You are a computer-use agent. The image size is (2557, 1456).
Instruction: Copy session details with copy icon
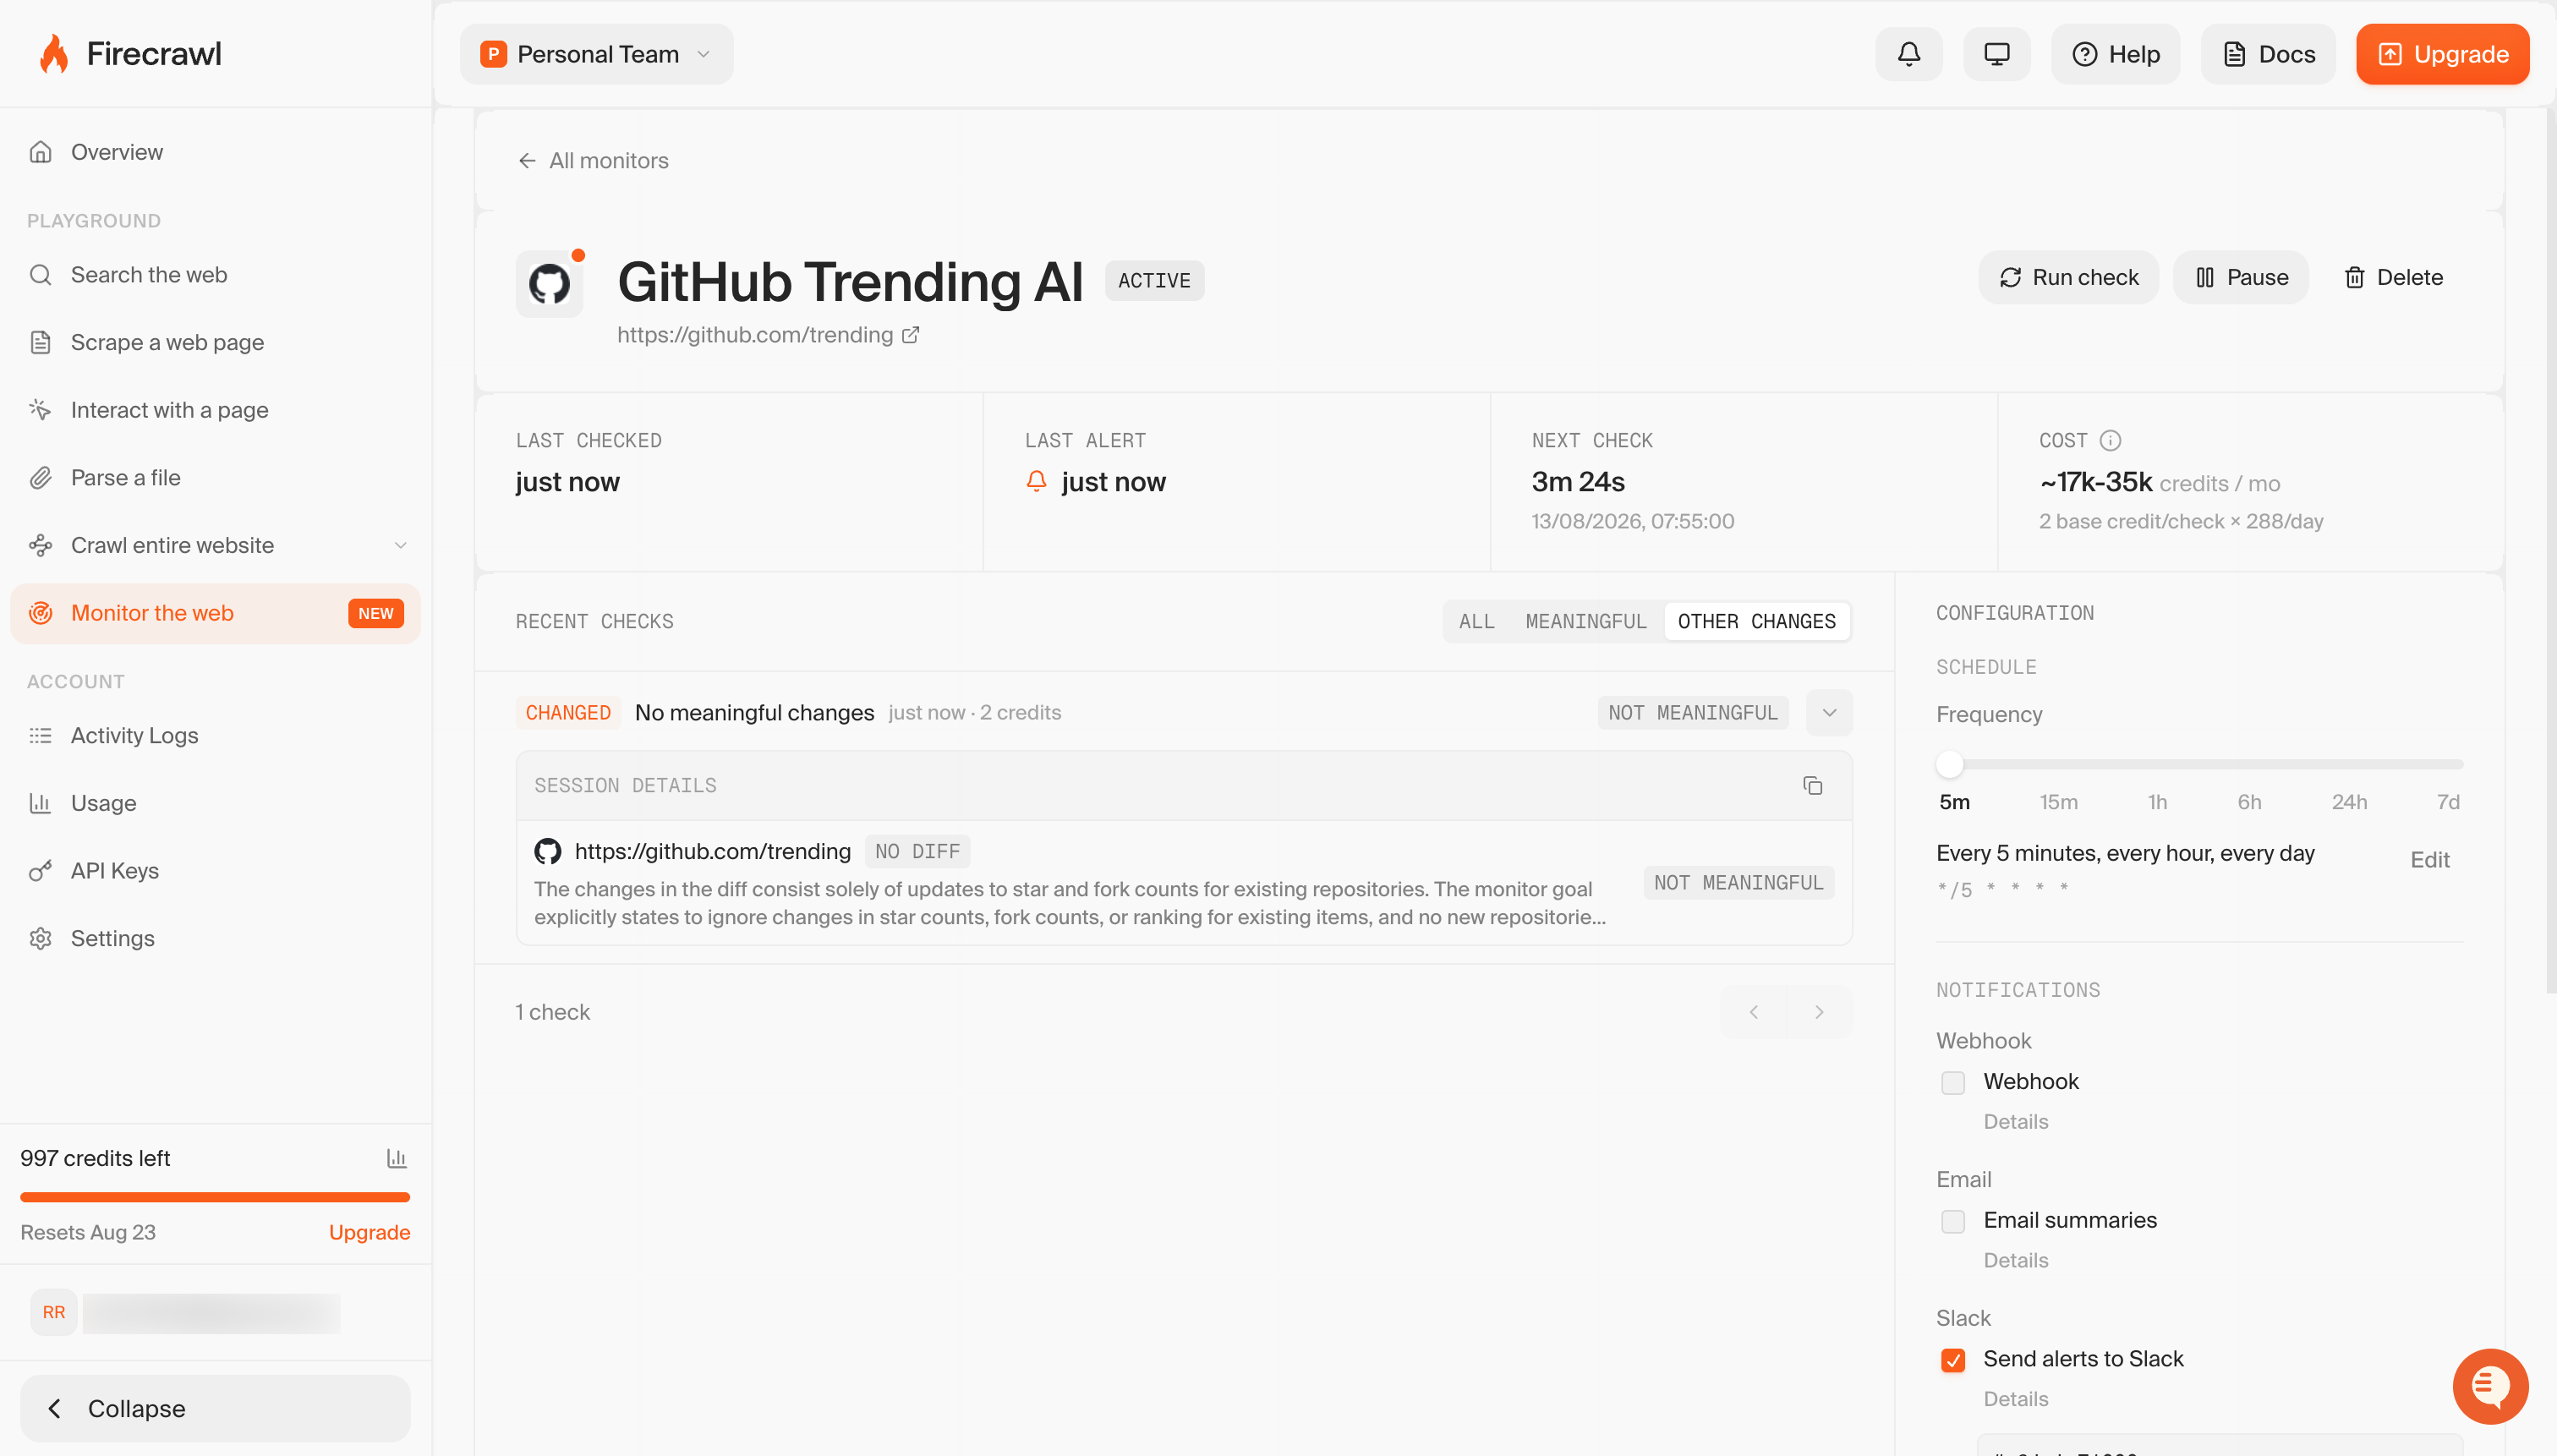coord(1812,786)
